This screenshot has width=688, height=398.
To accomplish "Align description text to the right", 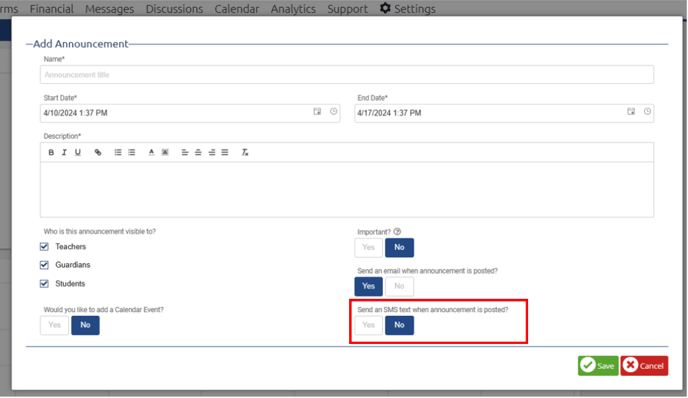I will [x=212, y=152].
